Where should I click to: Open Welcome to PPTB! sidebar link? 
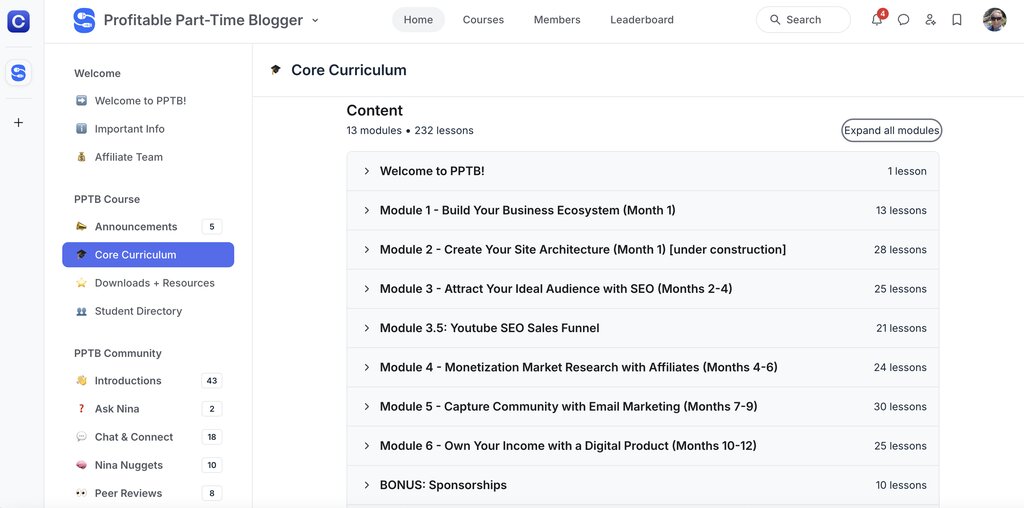(x=148, y=101)
